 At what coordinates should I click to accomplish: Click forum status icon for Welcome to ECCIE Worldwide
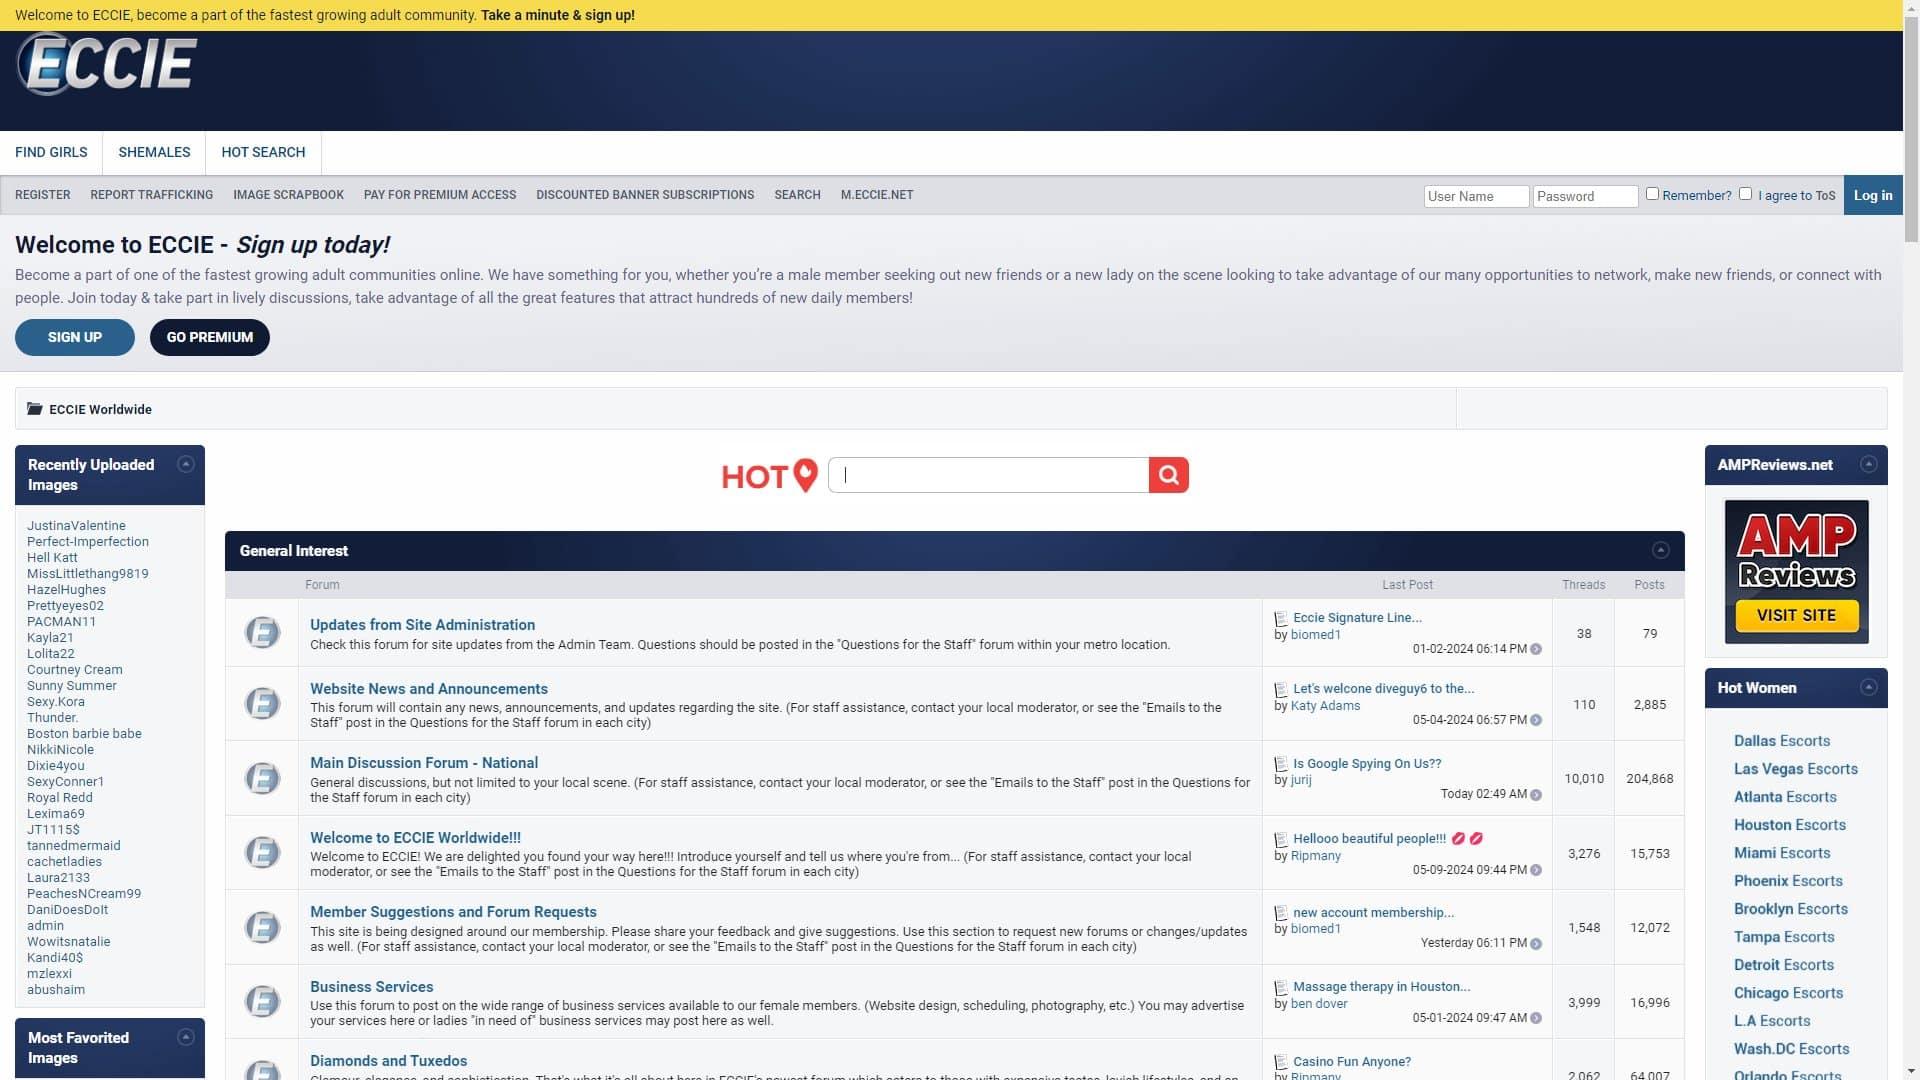(x=262, y=853)
